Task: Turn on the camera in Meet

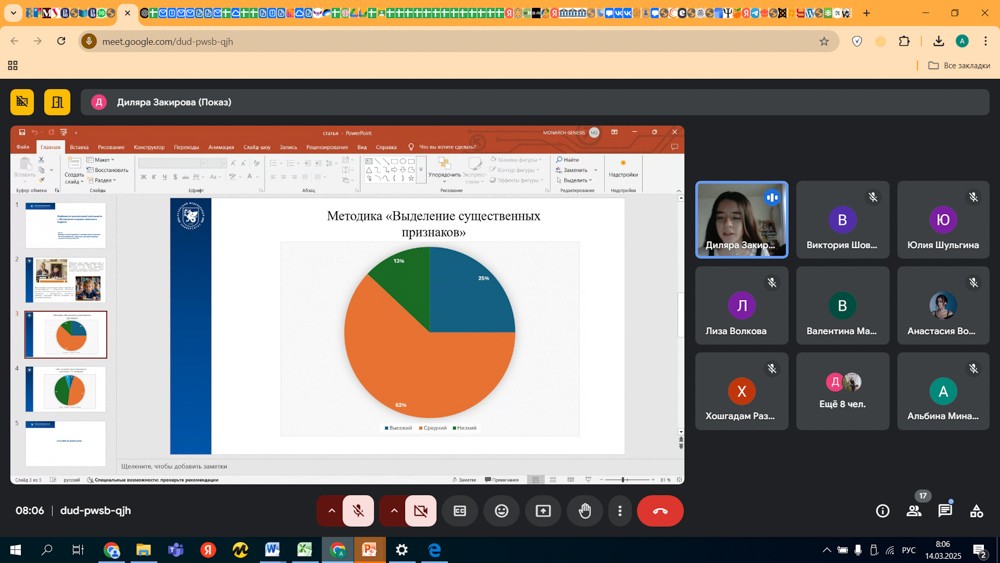Action: pyautogui.click(x=421, y=511)
